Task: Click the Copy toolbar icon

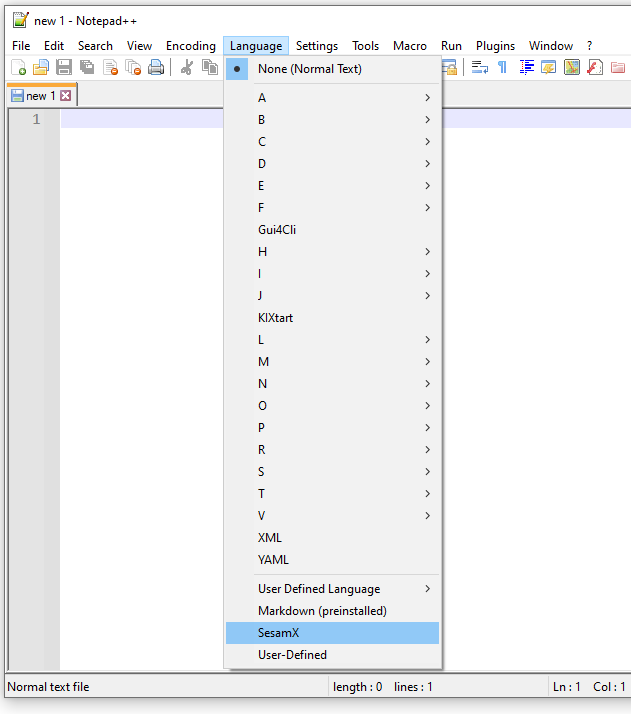Action: pos(210,67)
